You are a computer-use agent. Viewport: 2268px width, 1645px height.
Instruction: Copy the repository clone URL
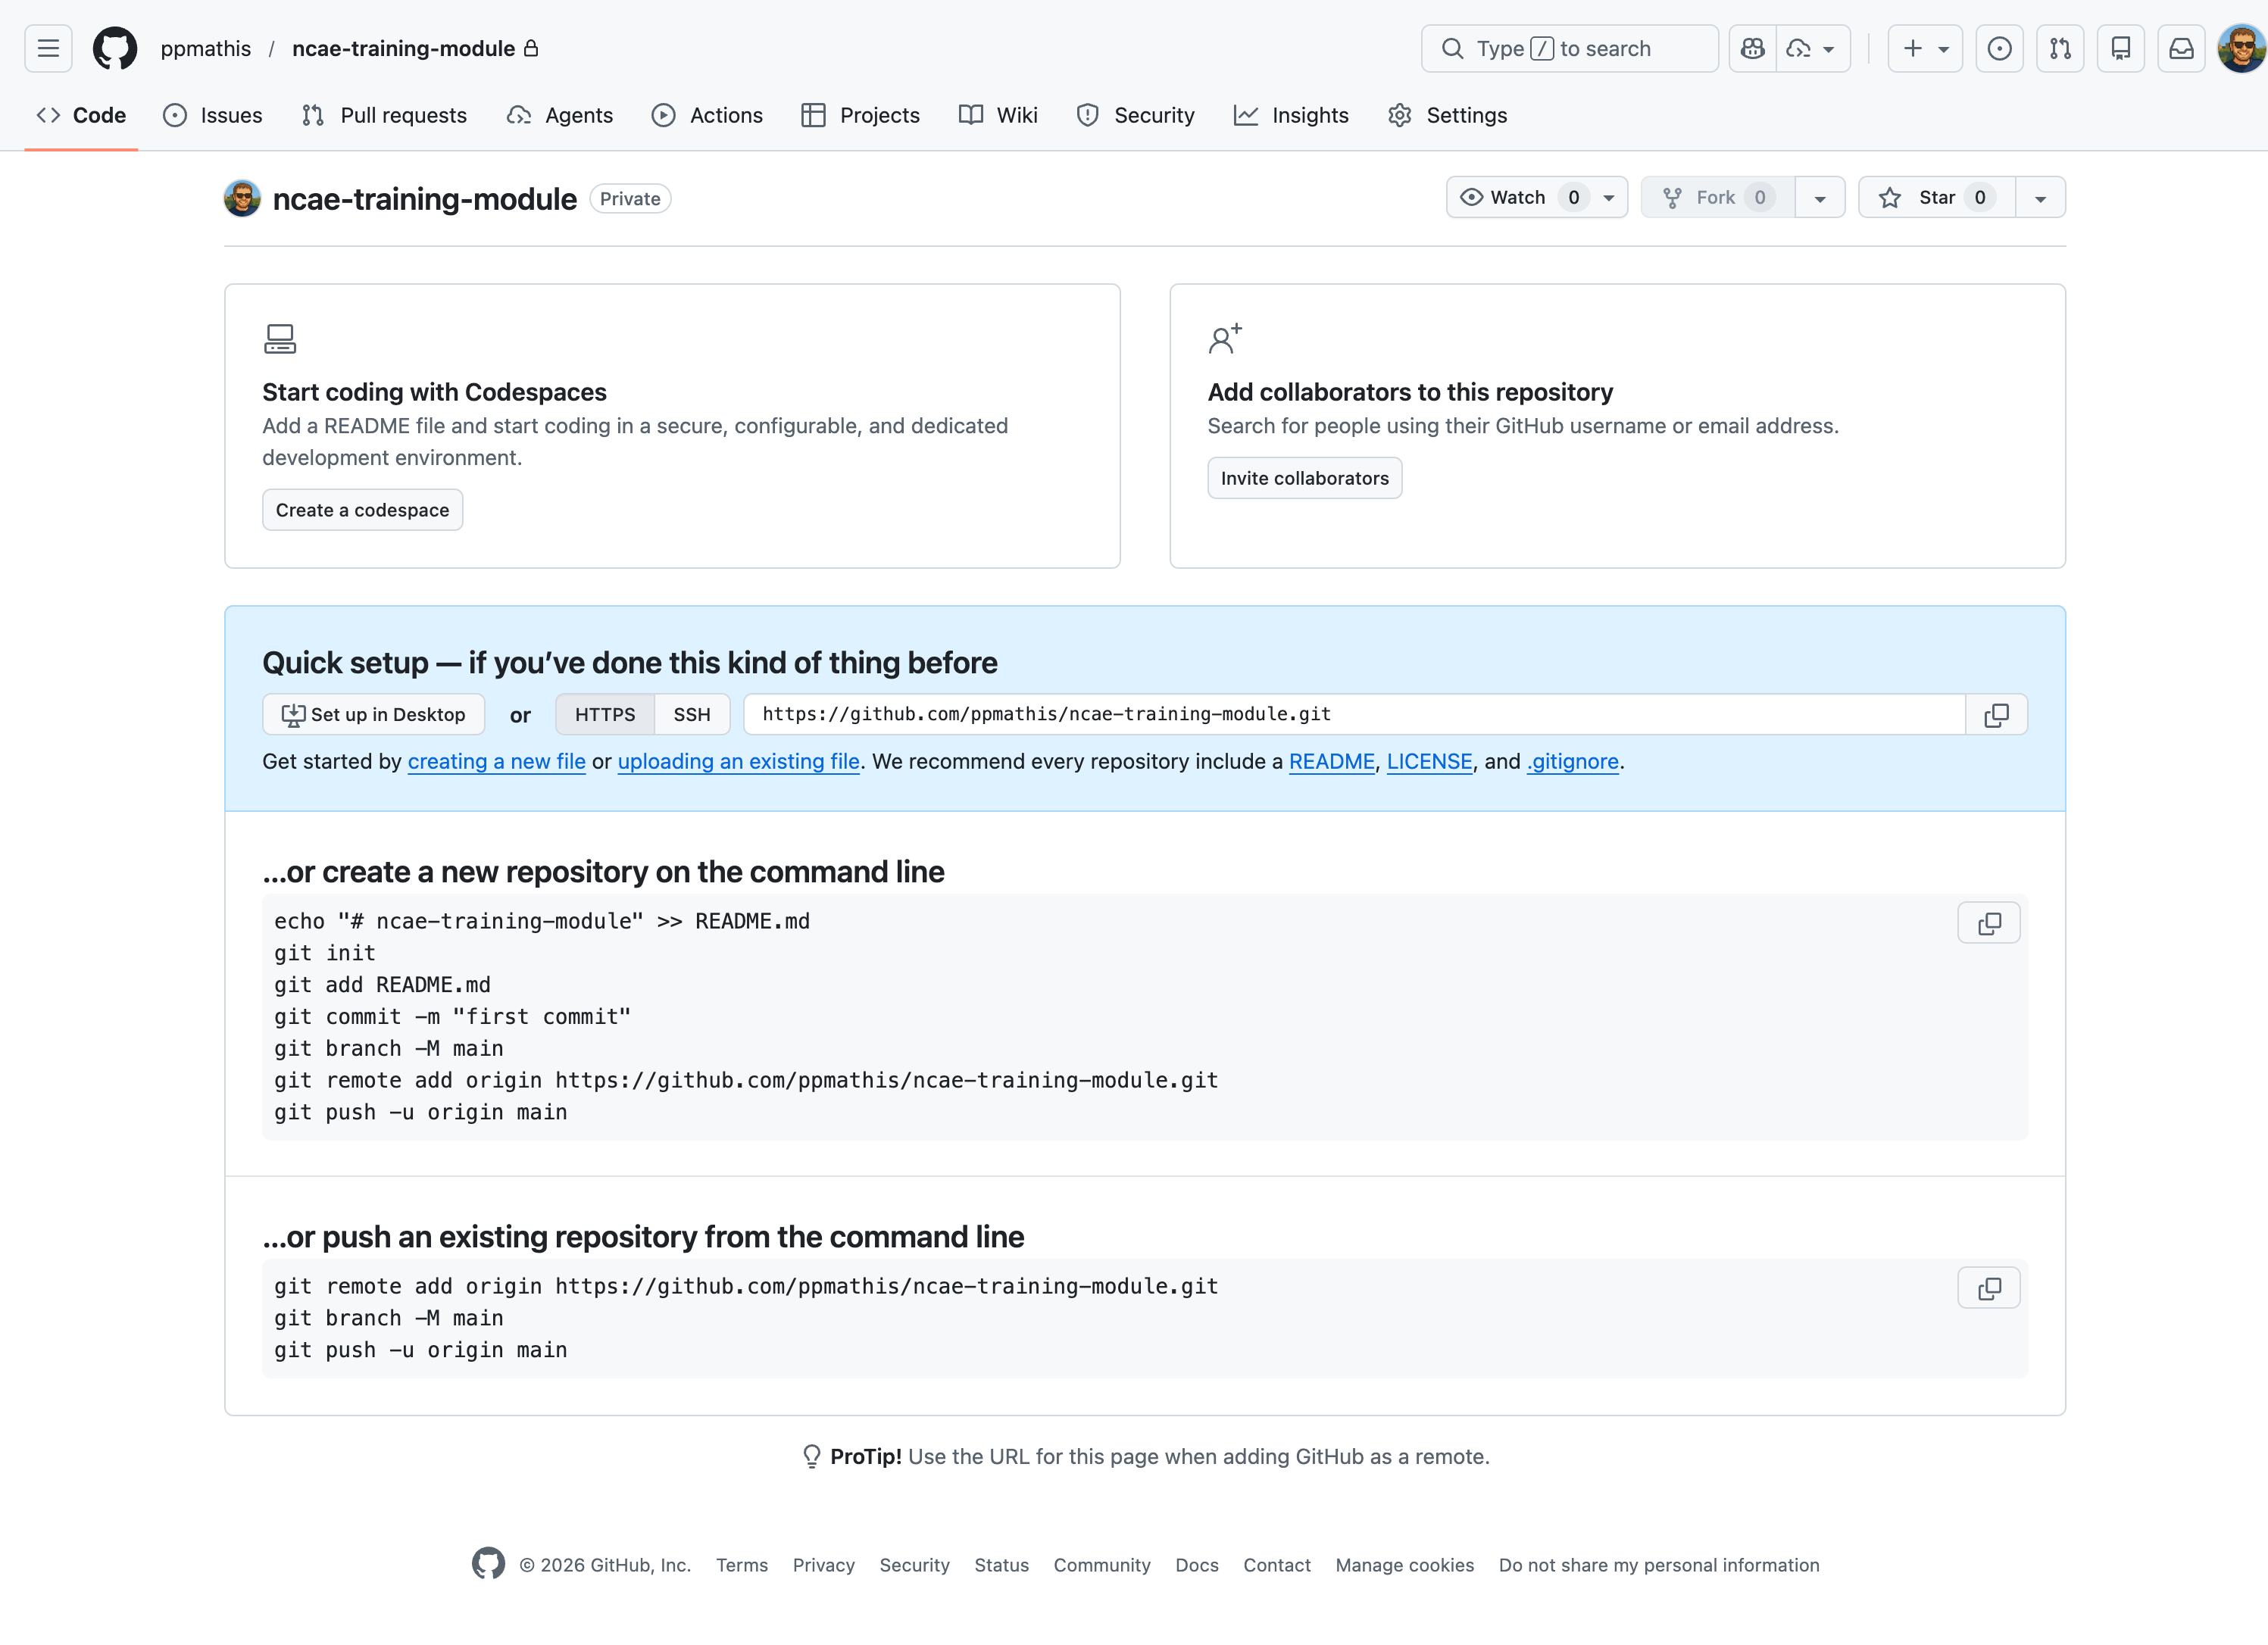tap(1996, 714)
